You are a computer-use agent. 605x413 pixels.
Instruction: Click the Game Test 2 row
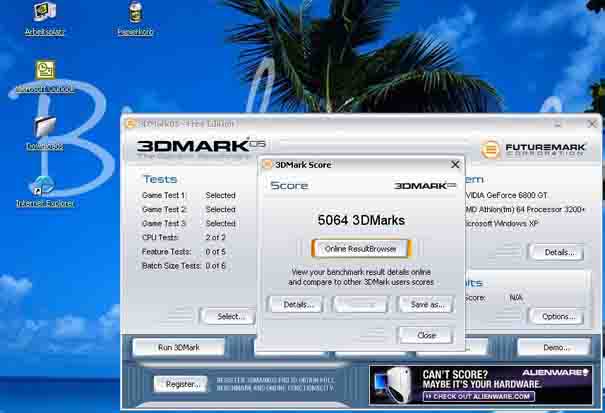click(189, 209)
